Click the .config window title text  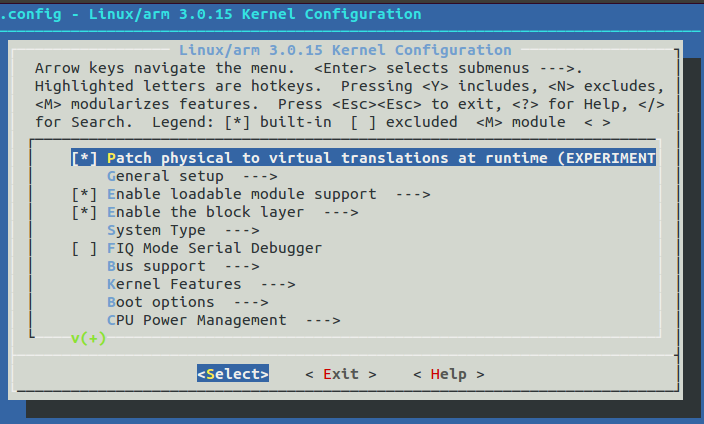211,14
